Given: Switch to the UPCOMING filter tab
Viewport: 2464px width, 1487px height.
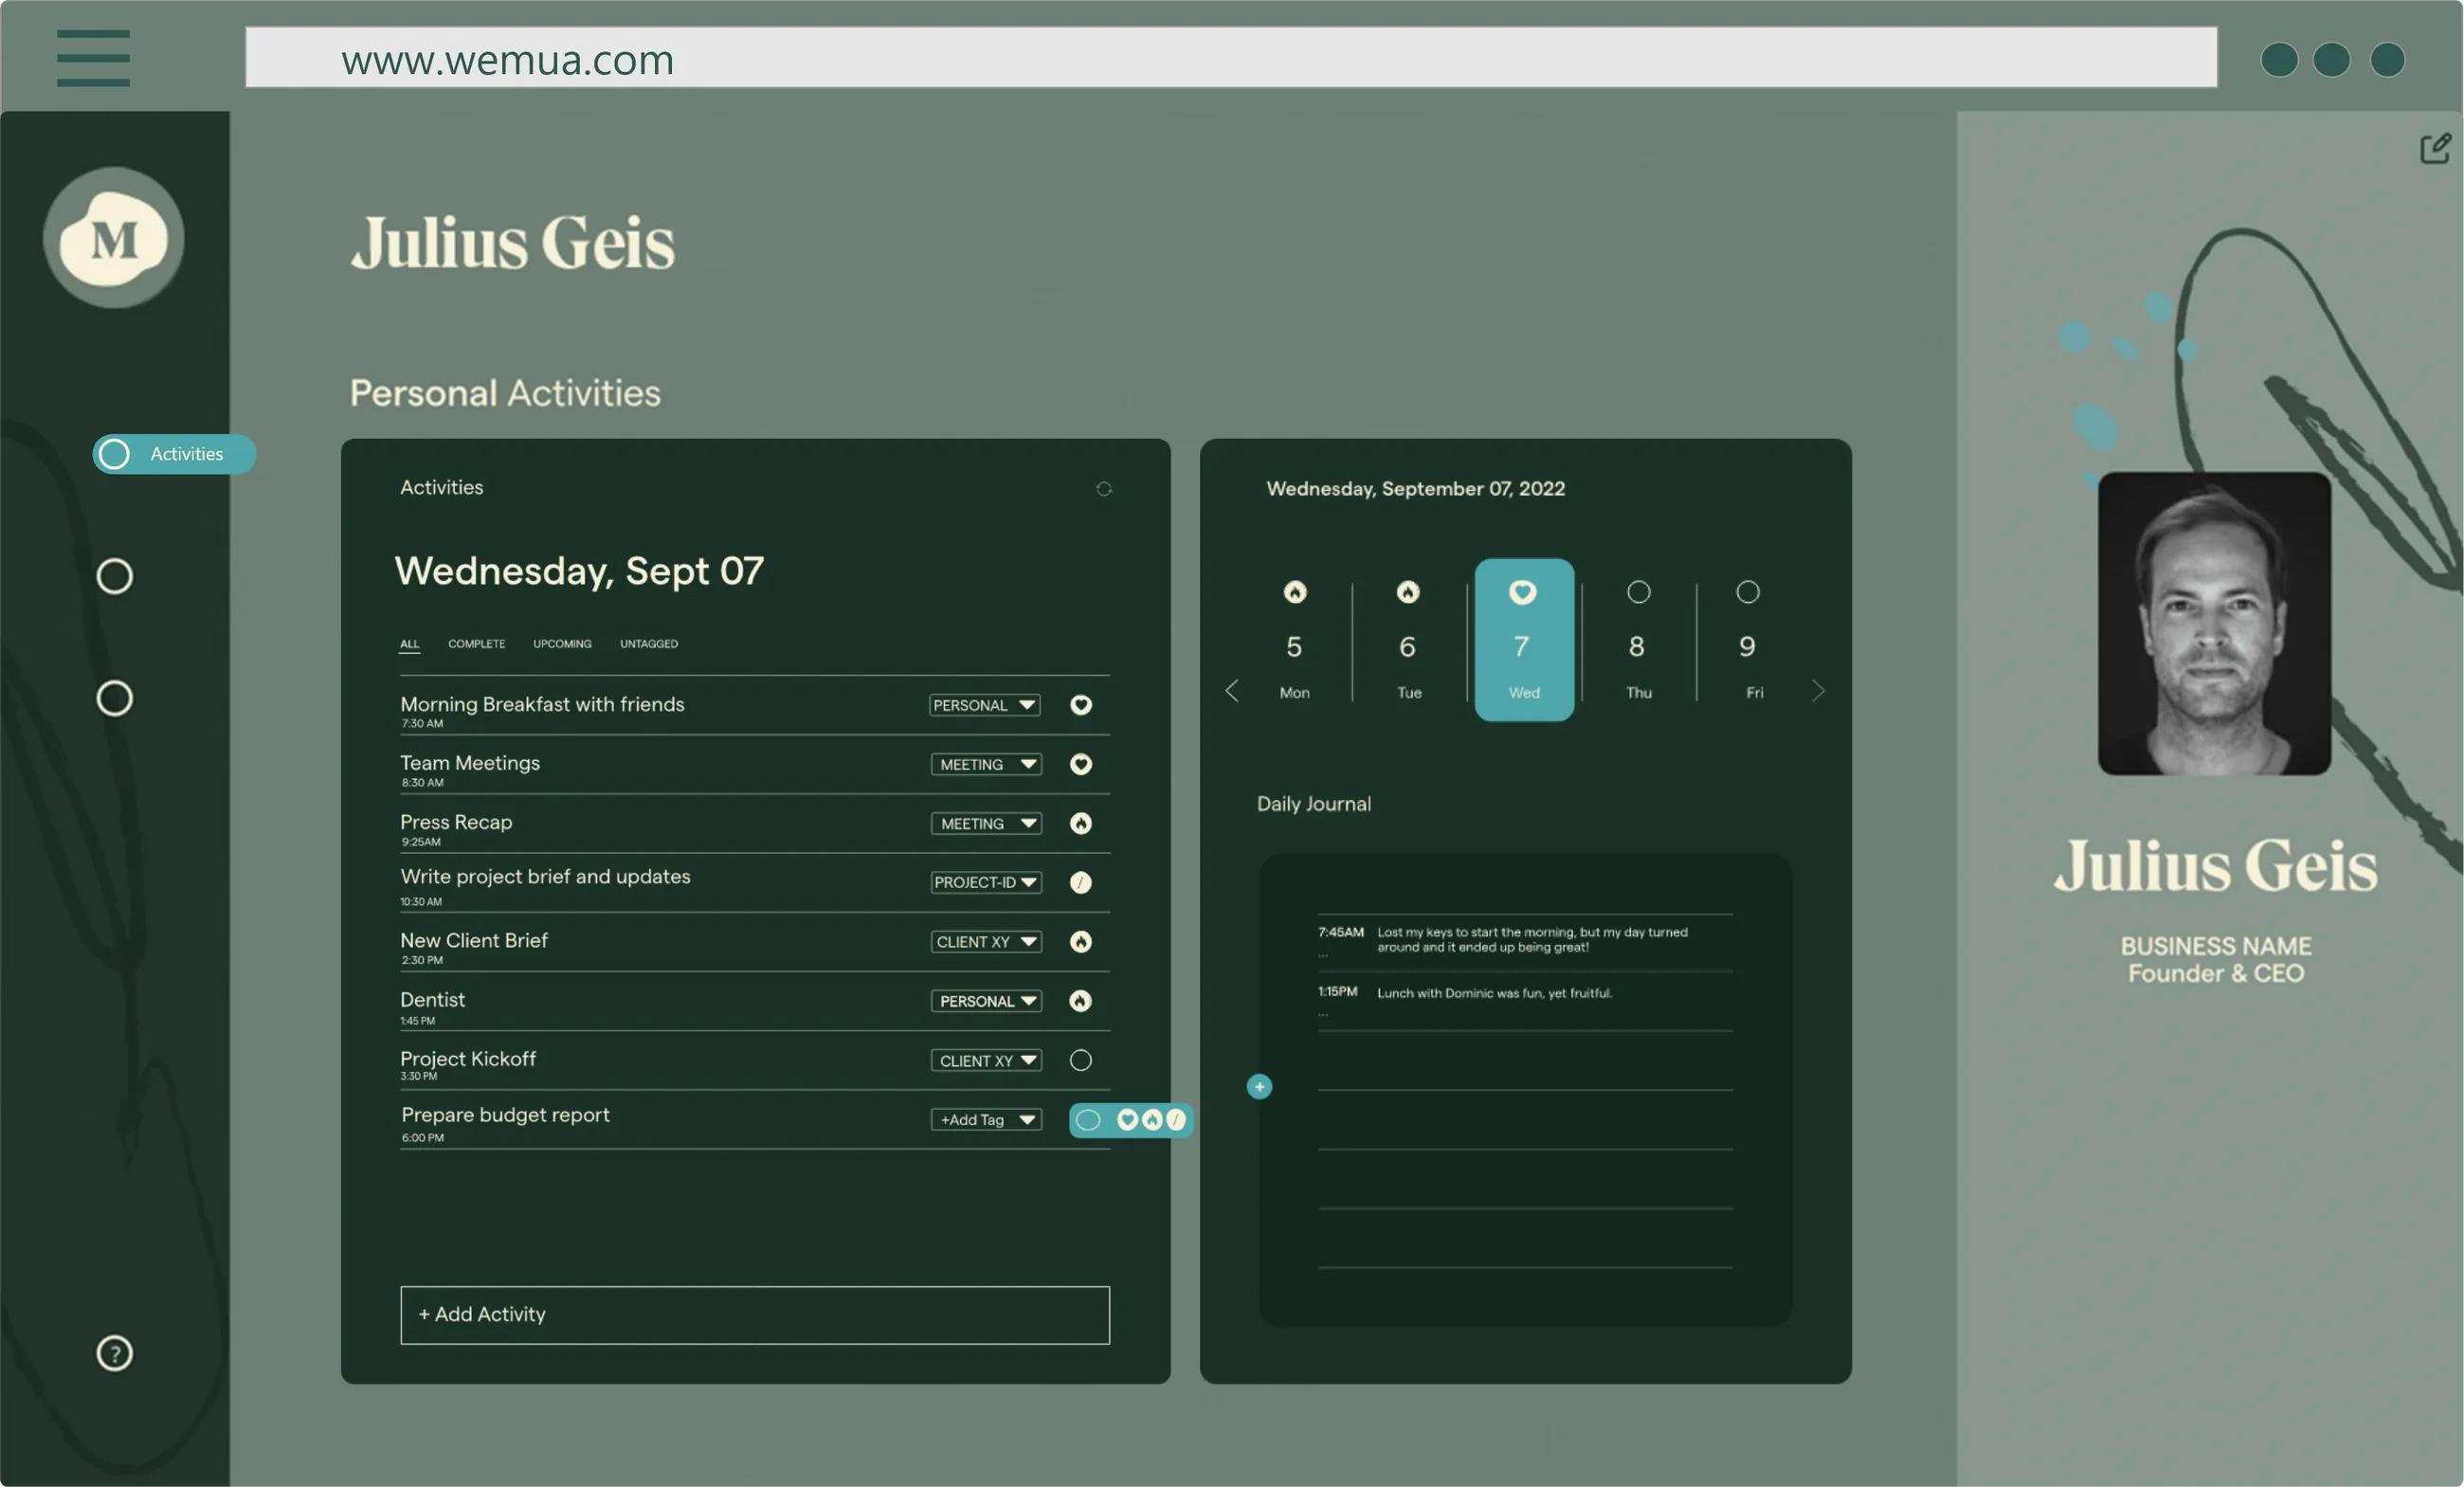Looking at the screenshot, I should coord(562,644).
